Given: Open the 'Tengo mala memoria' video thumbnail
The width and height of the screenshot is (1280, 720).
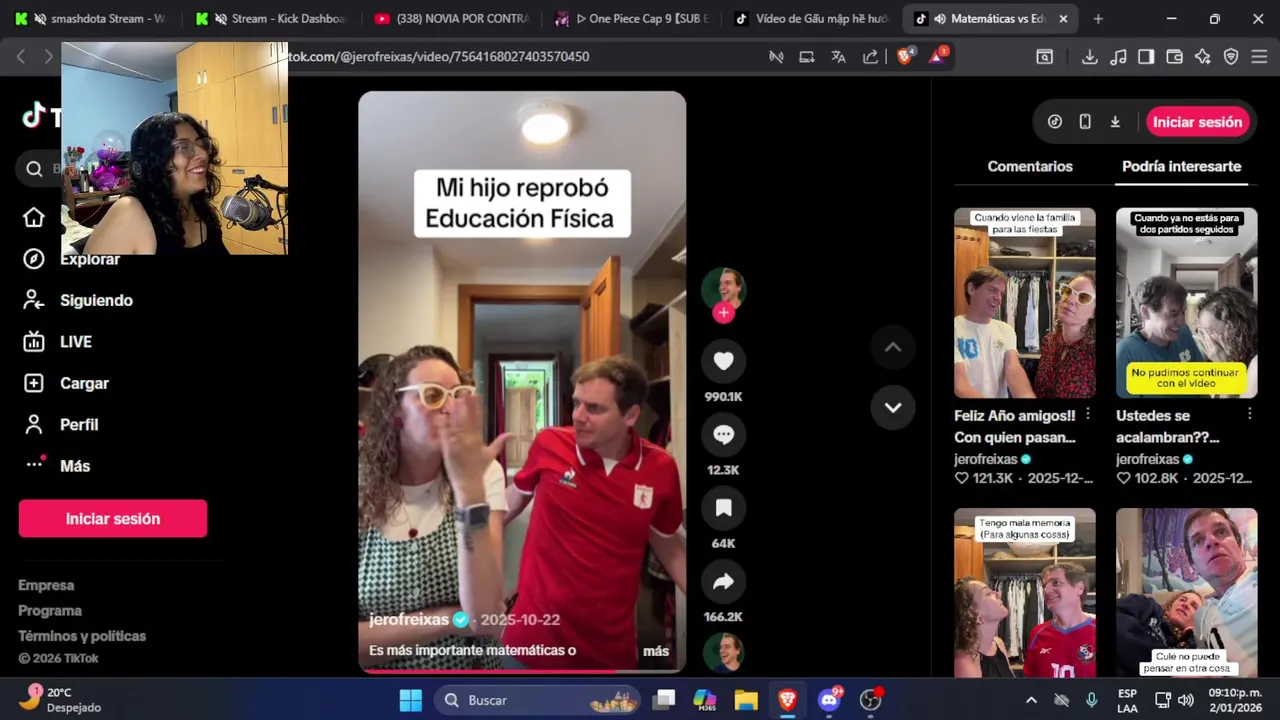Looking at the screenshot, I should [x=1024, y=593].
